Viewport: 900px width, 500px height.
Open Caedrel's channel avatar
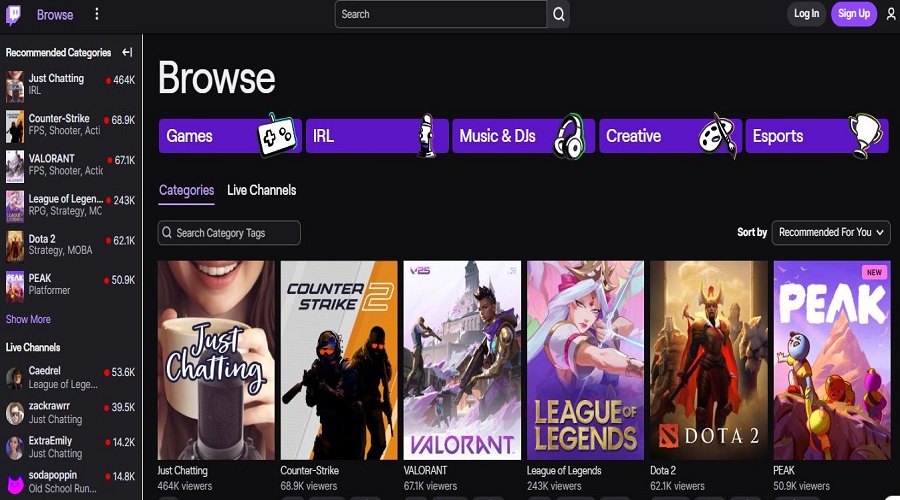15,378
